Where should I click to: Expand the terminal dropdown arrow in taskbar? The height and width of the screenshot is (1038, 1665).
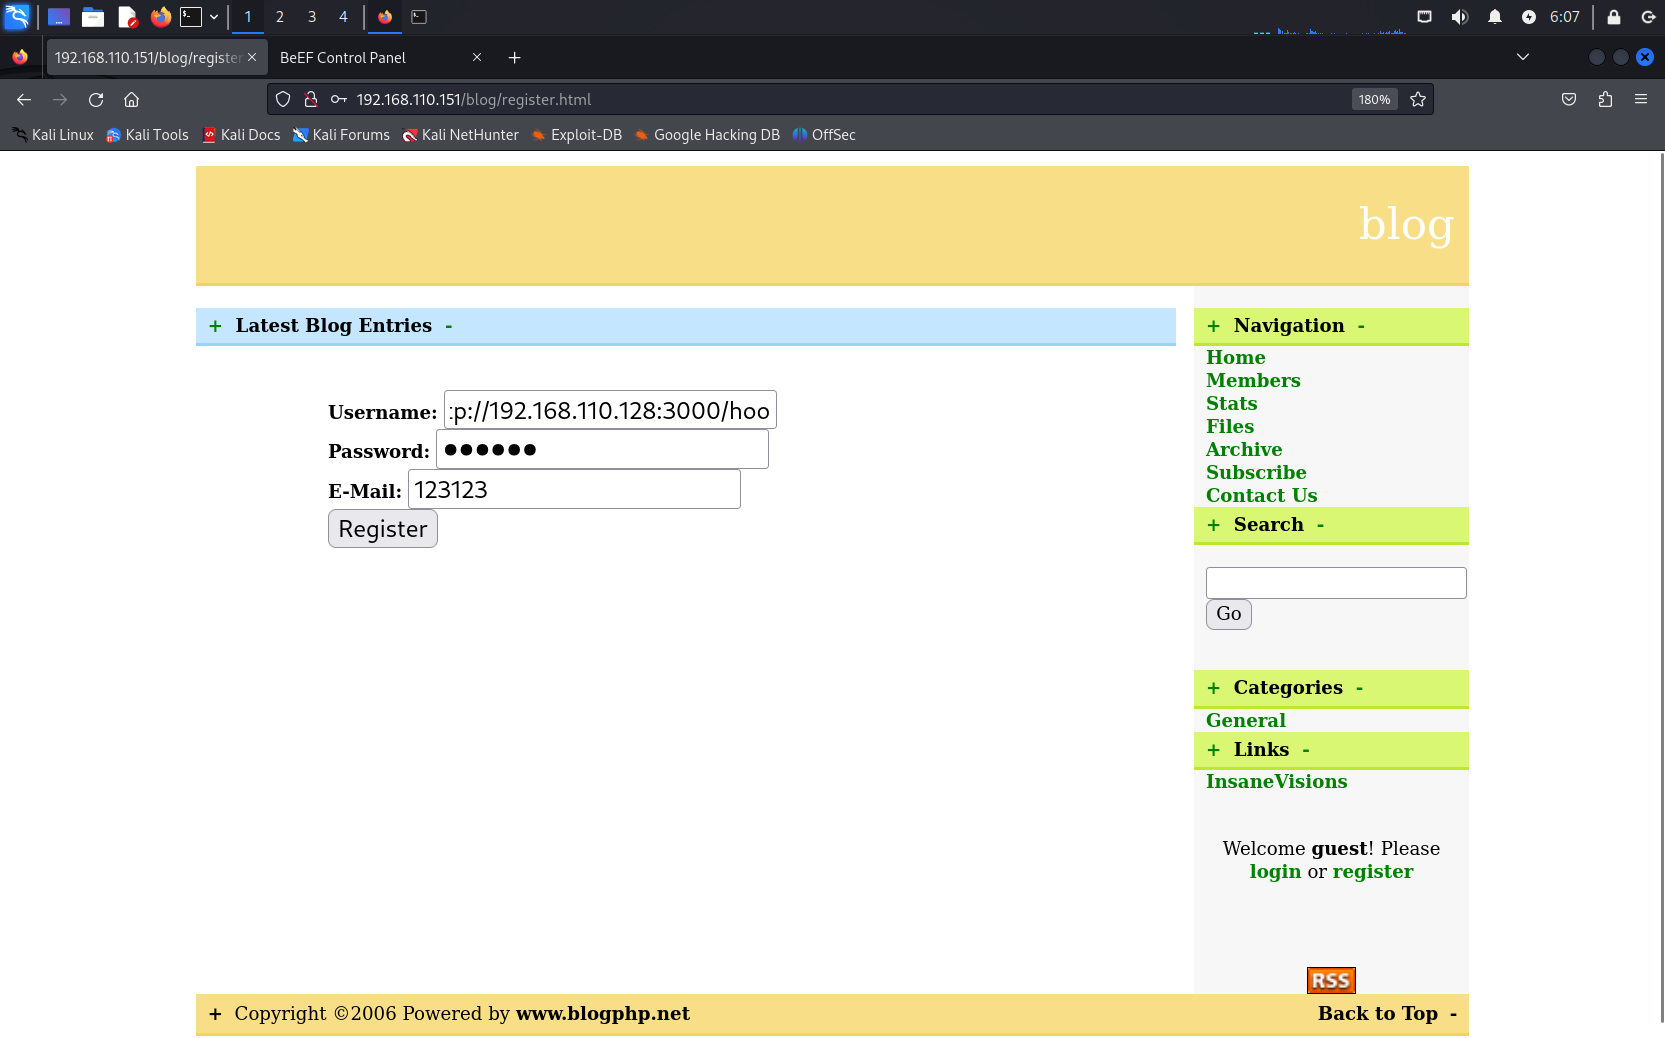214,17
